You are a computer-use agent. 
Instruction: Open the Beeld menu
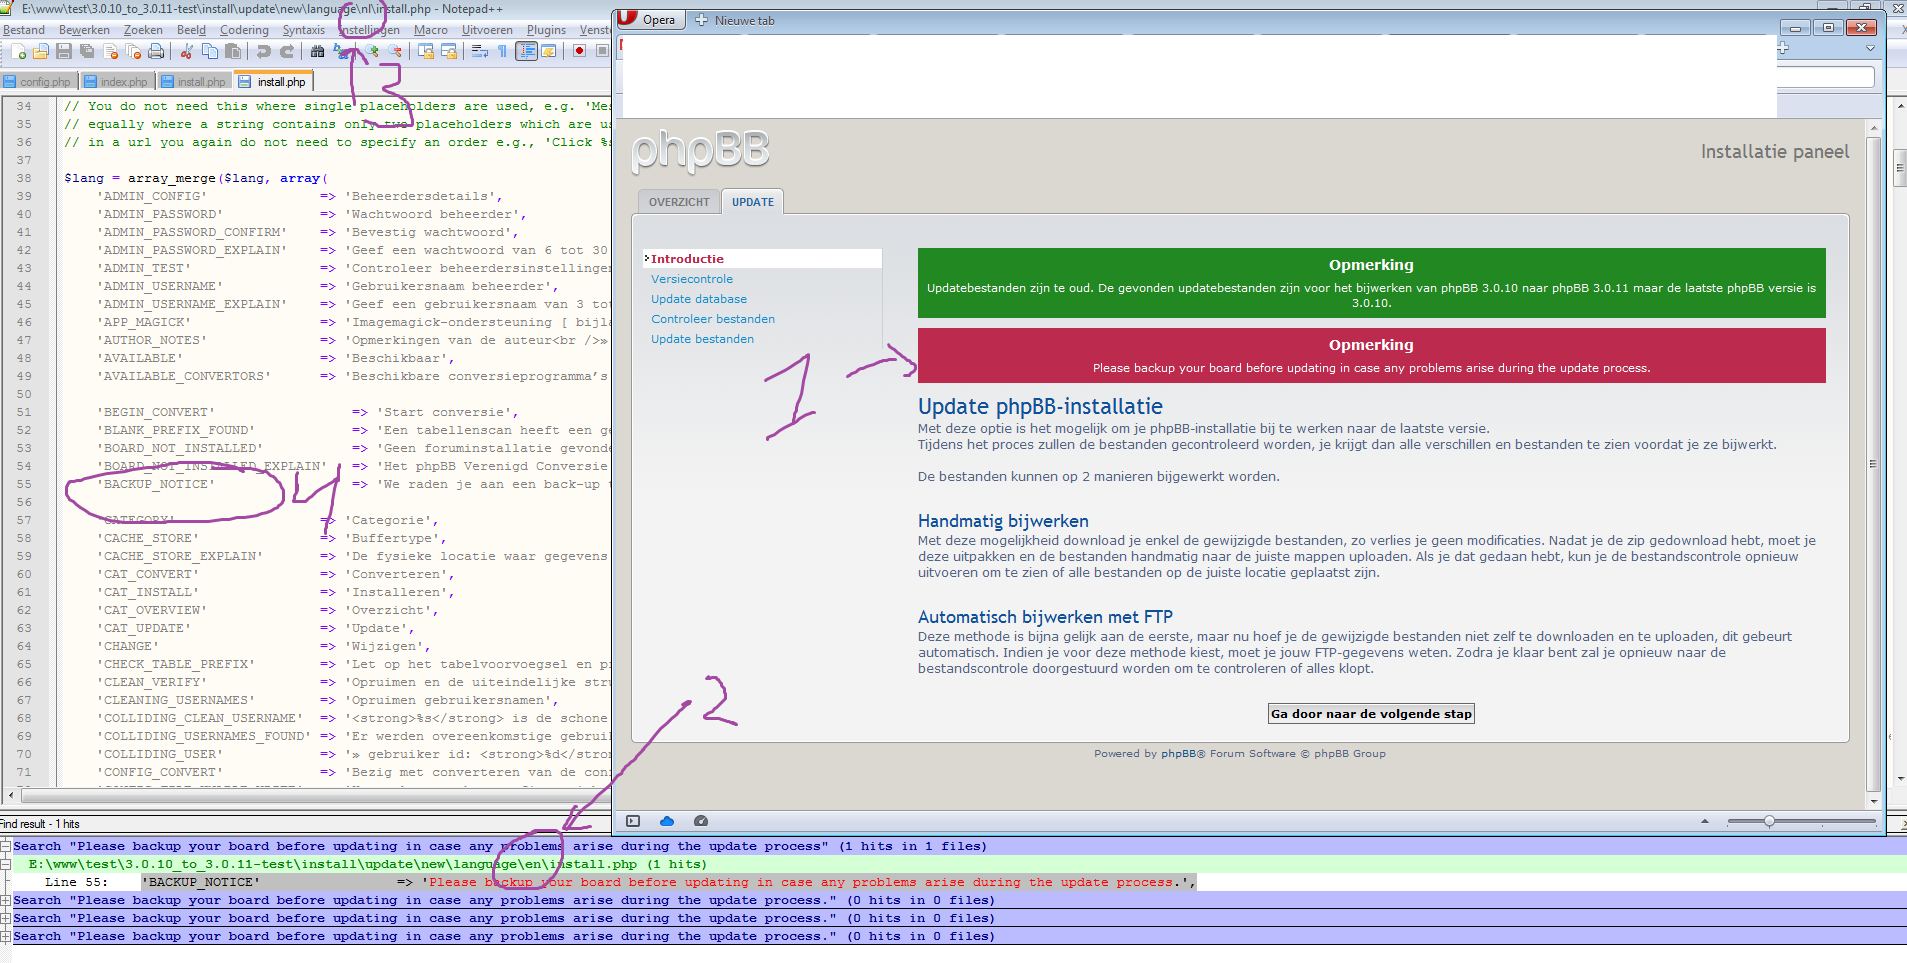[191, 30]
